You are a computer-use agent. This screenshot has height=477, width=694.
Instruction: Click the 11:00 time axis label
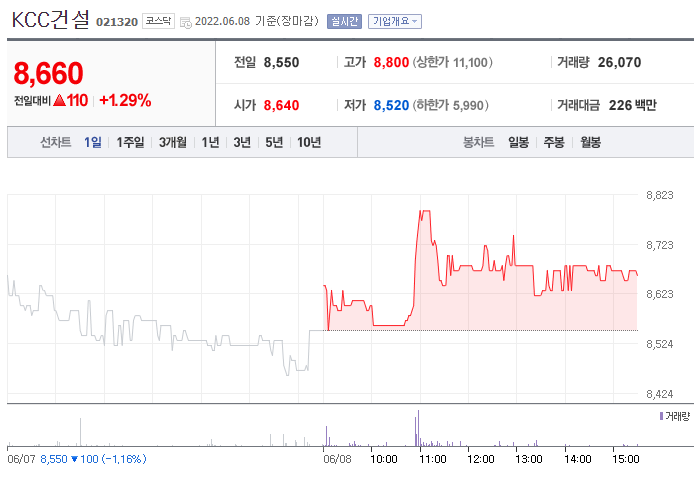click(x=433, y=459)
